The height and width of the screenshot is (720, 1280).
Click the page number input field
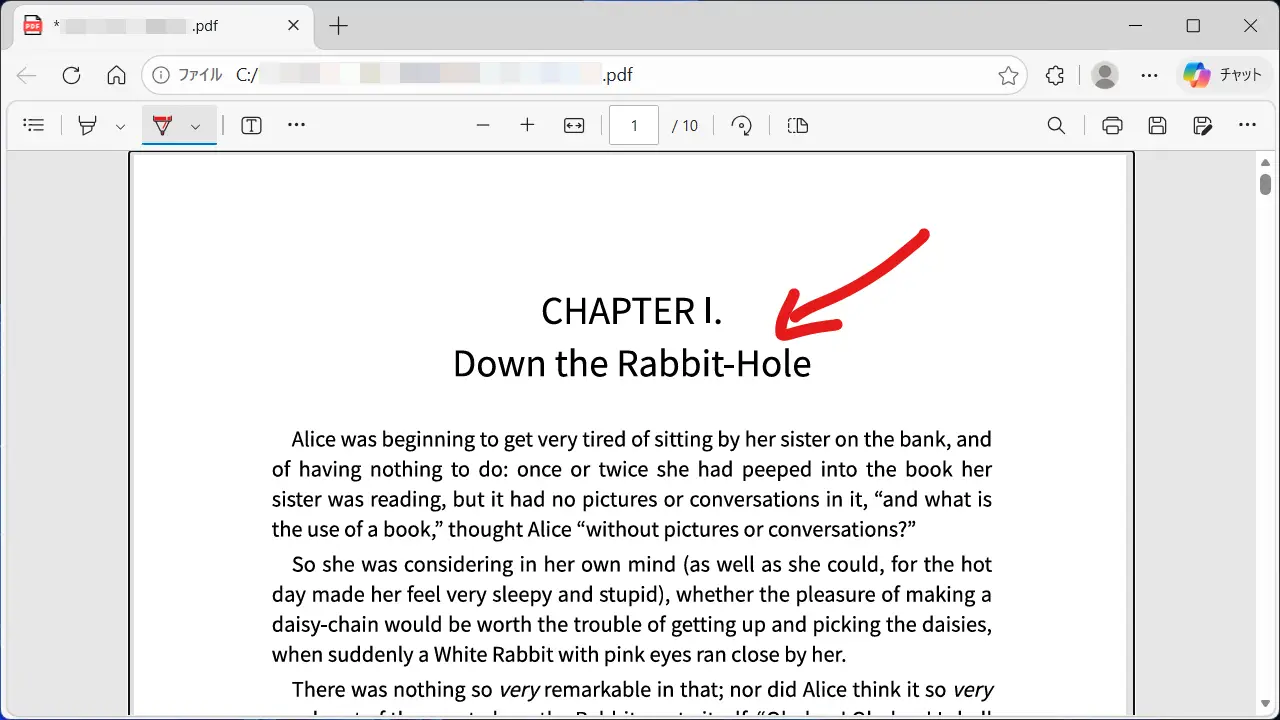point(633,125)
